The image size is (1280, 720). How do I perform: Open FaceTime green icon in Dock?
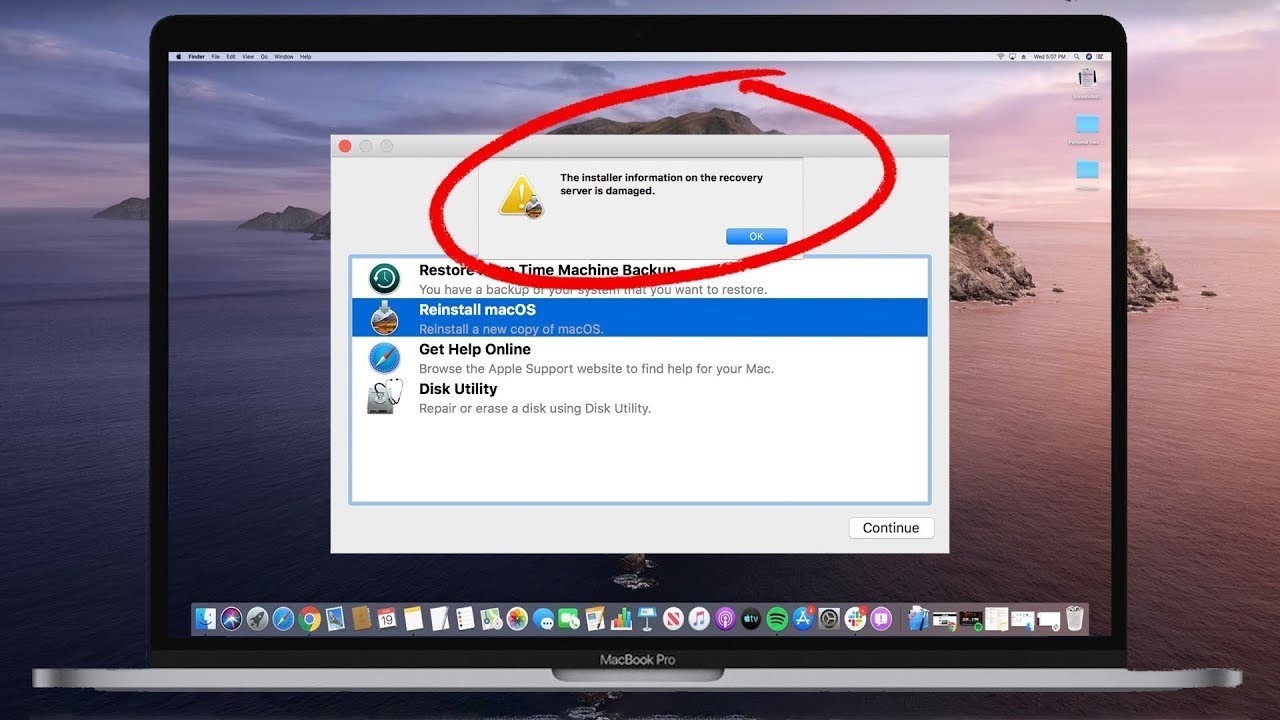pyautogui.click(x=569, y=619)
